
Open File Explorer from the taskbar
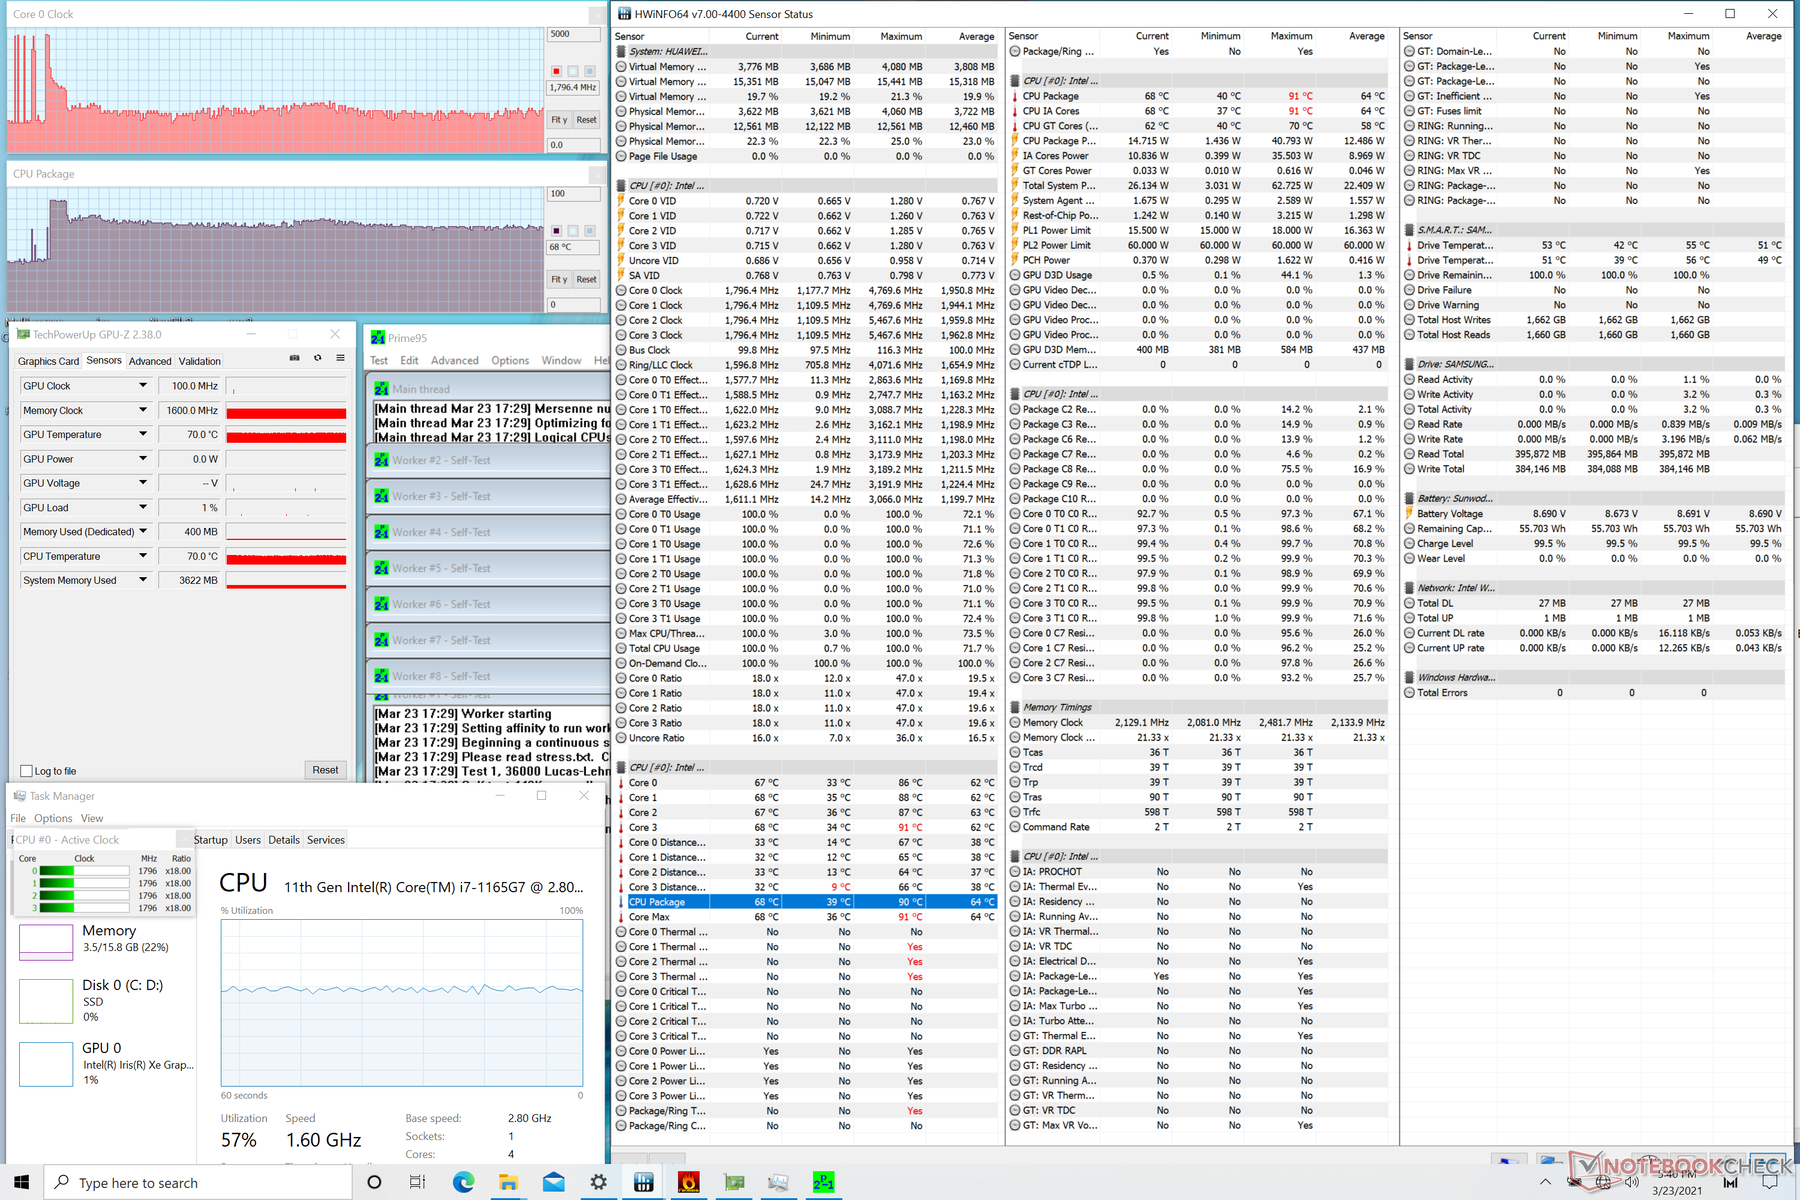pos(508,1183)
